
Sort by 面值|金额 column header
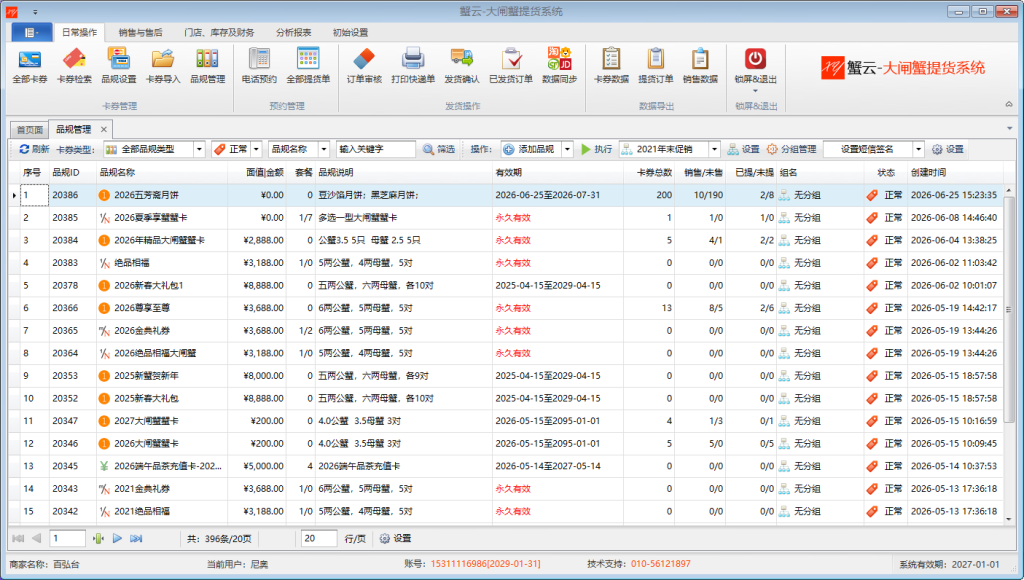pos(257,172)
